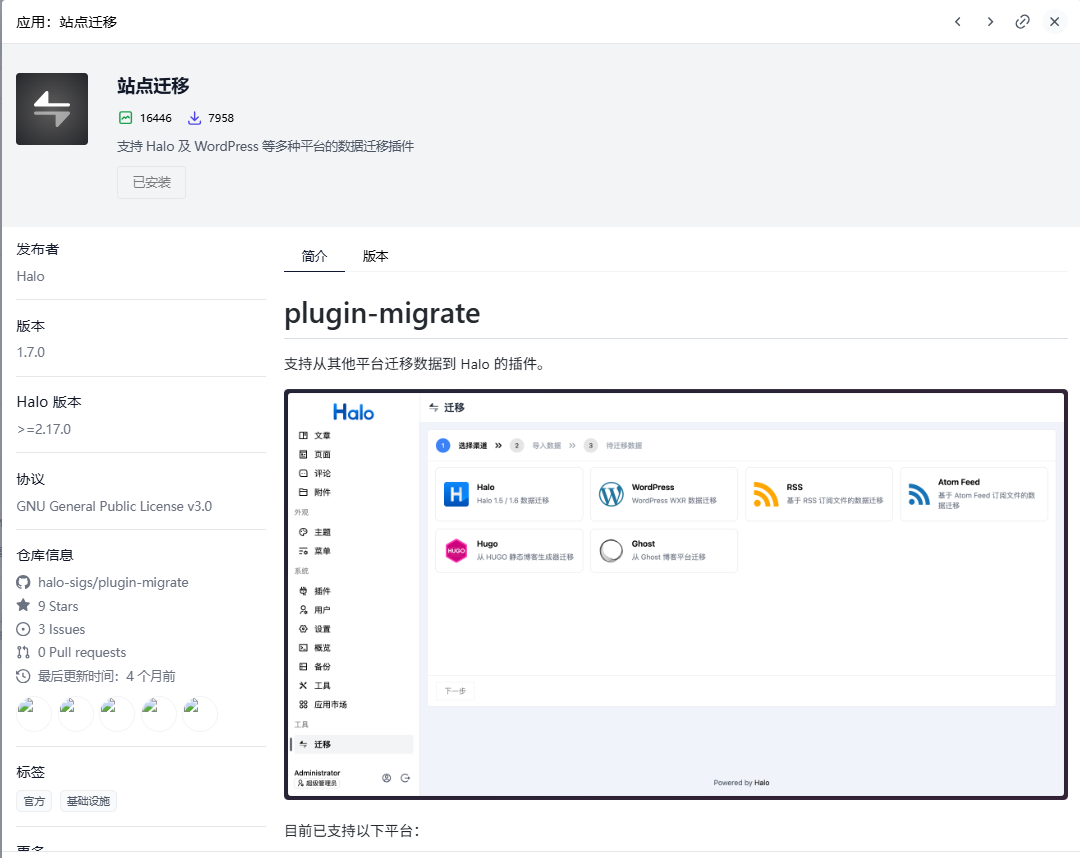Open the 3 Issues link

coord(61,629)
